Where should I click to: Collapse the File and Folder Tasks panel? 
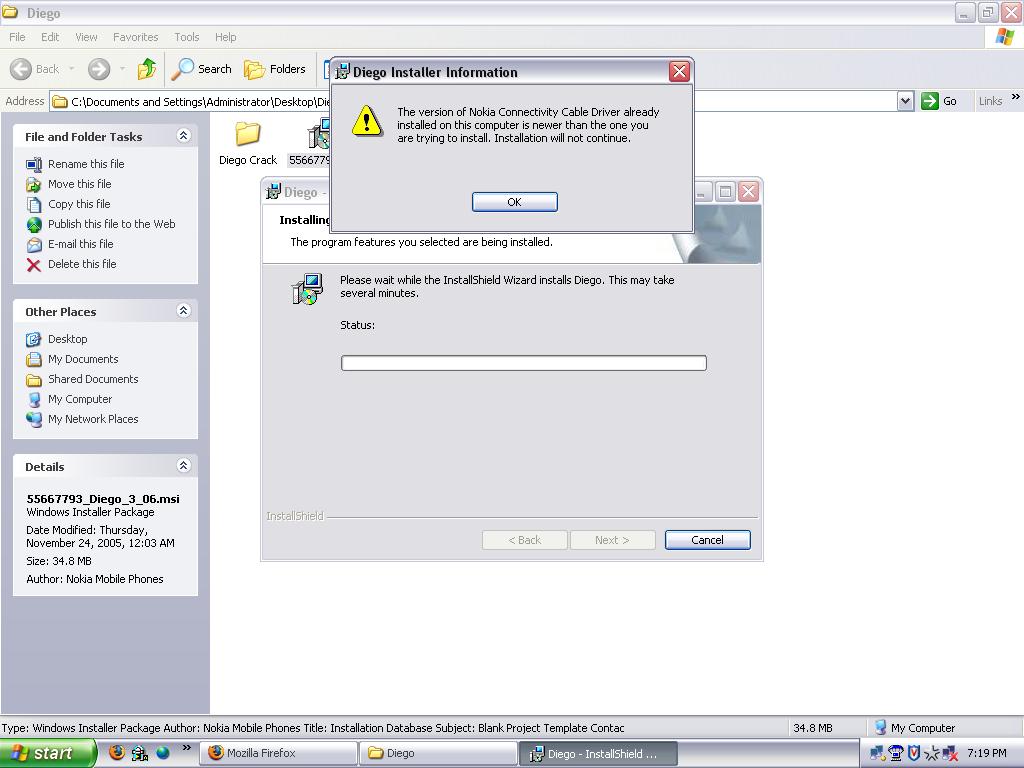coord(184,136)
